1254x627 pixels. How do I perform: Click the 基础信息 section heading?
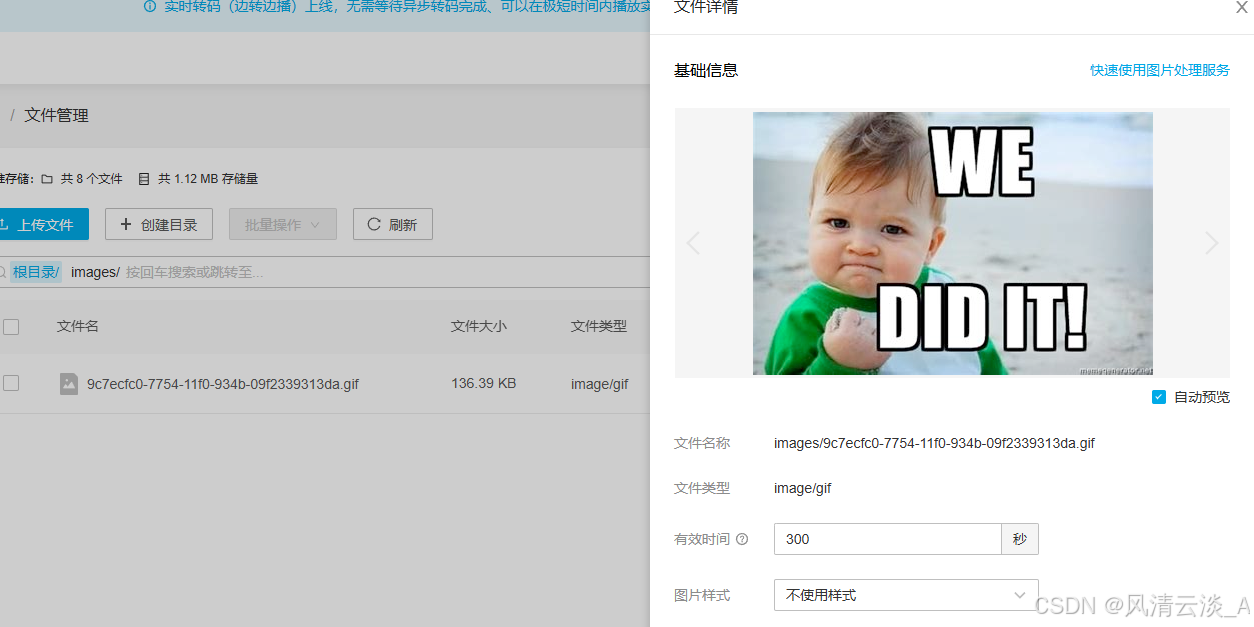pos(706,70)
